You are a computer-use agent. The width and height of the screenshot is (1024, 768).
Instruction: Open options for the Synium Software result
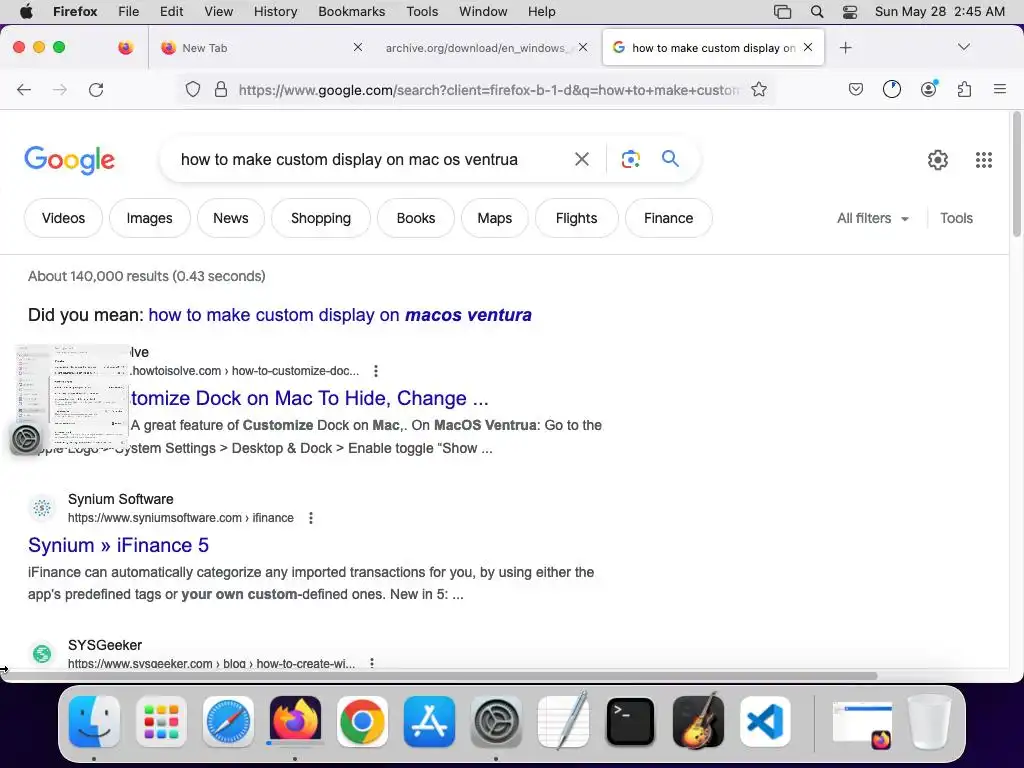point(311,518)
